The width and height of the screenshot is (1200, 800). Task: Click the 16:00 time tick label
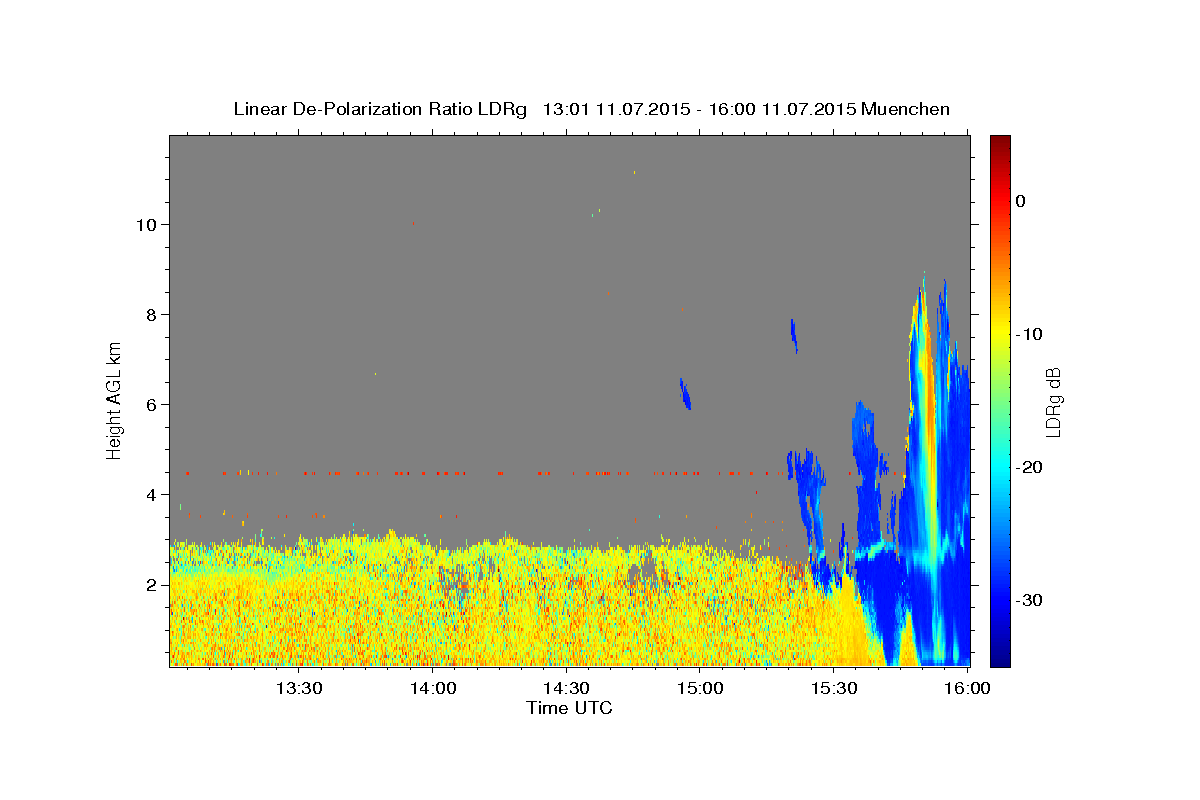click(x=968, y=689)
